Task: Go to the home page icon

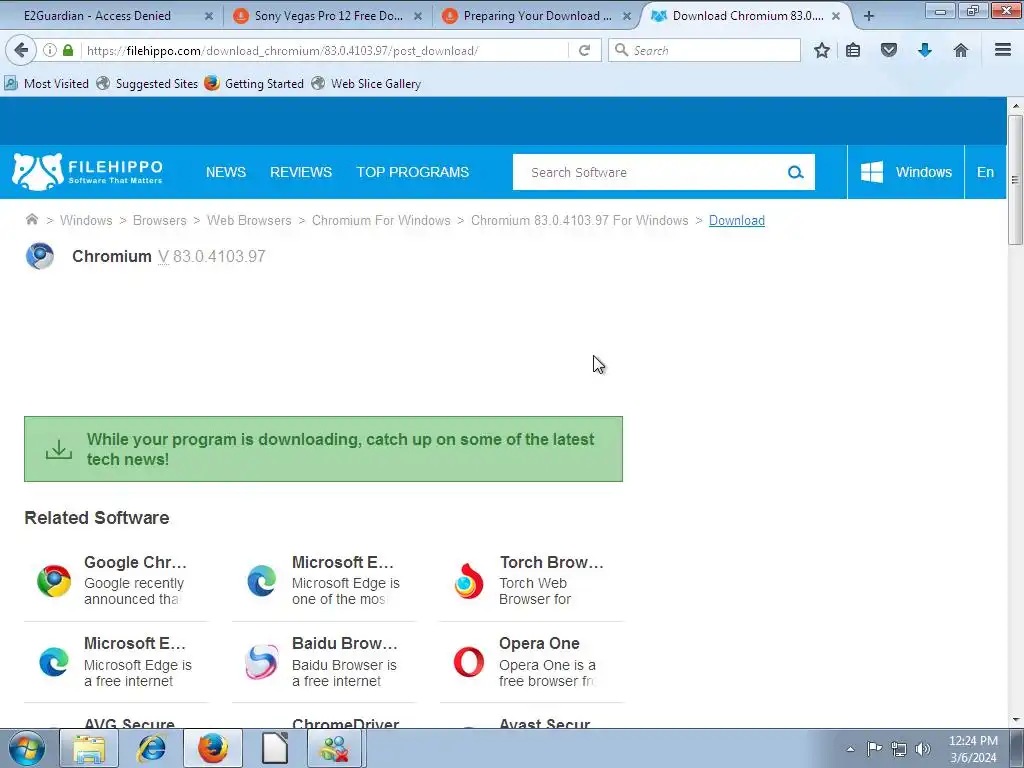Action: click(x=961, y=50)
